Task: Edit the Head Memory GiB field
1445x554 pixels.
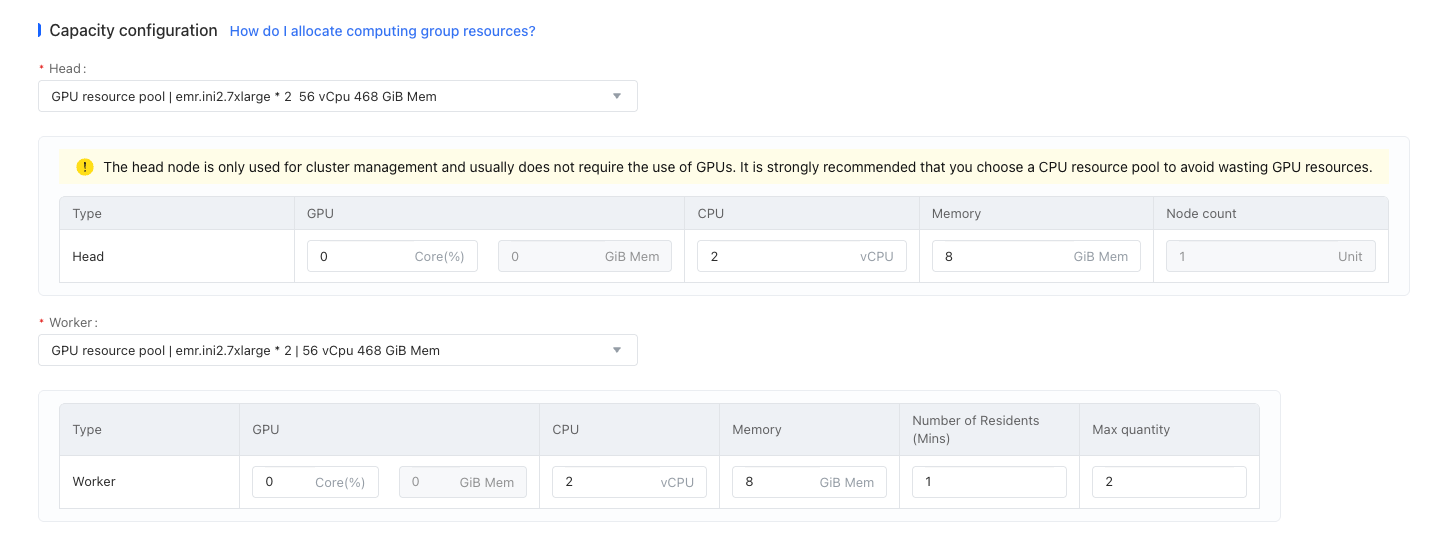Action: click(x=1036, y=256)
